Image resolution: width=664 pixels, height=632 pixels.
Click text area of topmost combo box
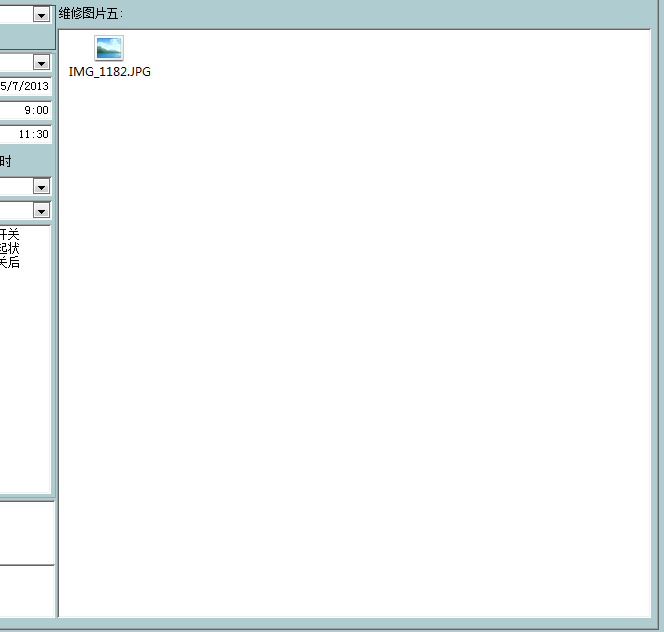[15, 14]
